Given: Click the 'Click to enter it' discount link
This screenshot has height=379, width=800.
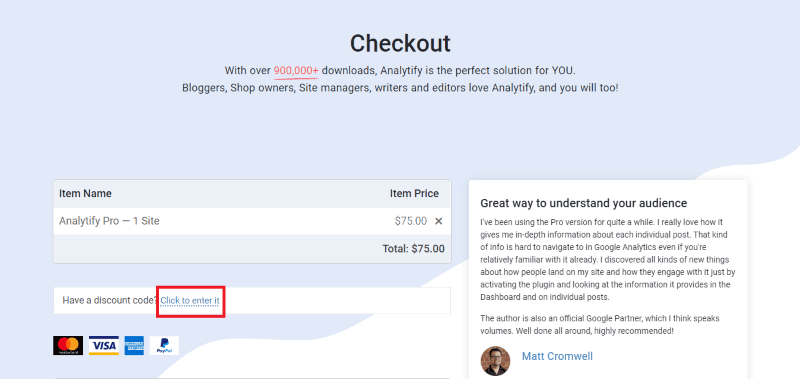Looking at the screenshot, I should (x=190, y=300).
